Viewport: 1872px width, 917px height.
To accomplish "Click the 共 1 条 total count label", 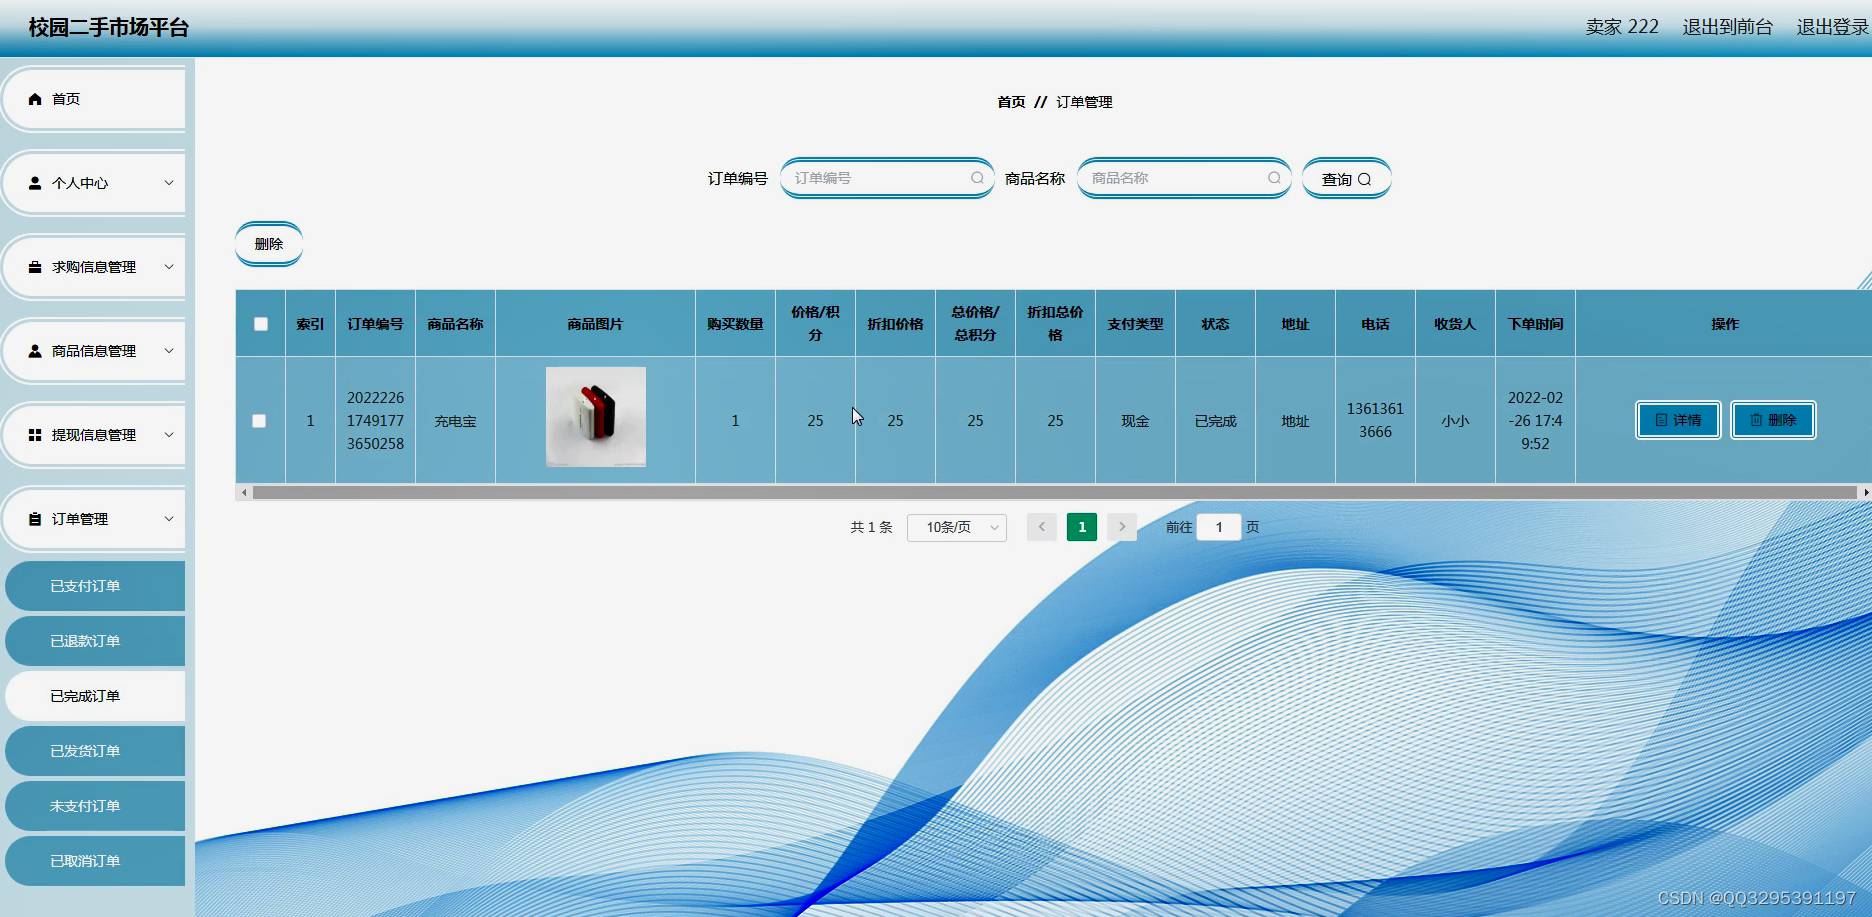I will coord(871,527).
